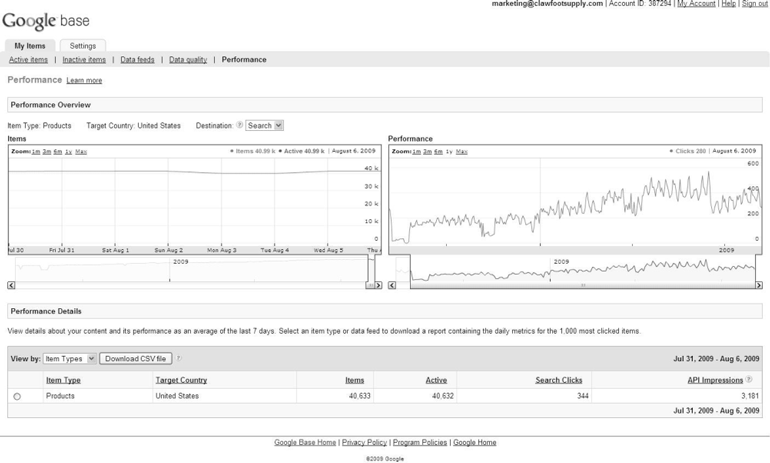770x463 pixels.
Task: Click the Items chart right scroll arrow
Action: point(378,285)
